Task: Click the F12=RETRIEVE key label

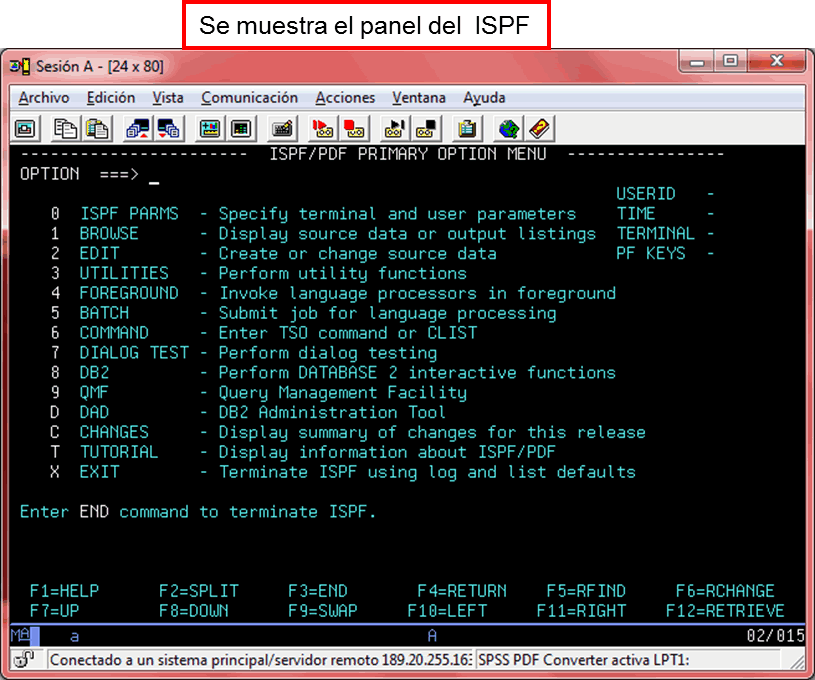Action: tap(726, 611)
